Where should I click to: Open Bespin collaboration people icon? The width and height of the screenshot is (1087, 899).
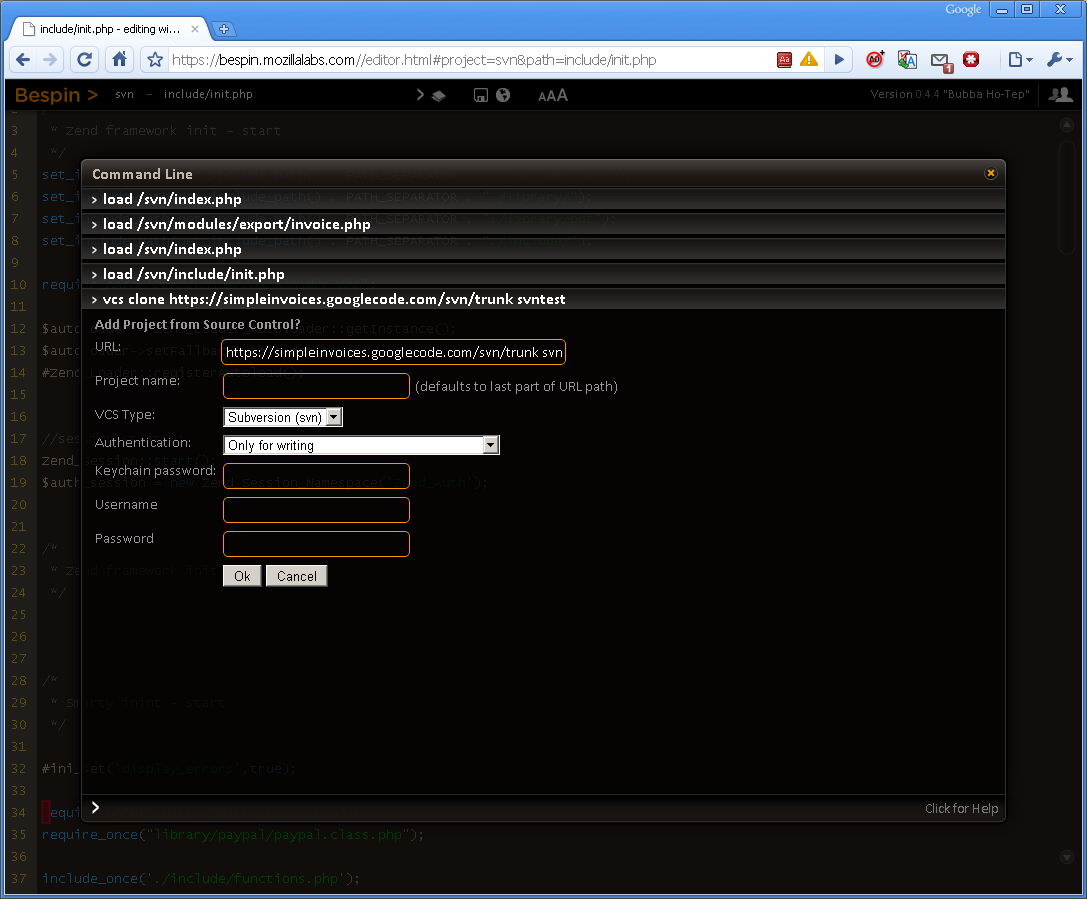coord(1061,94)
